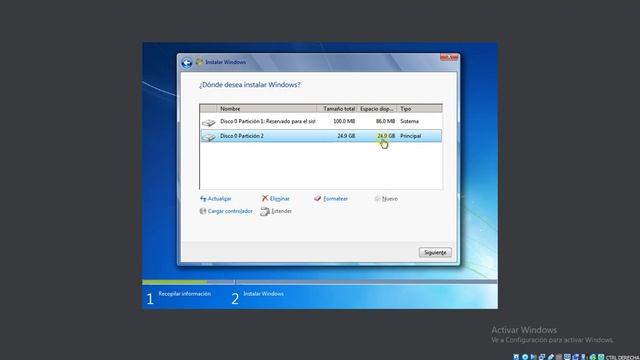Sort by the Tipo column header

tap(419, 109)
